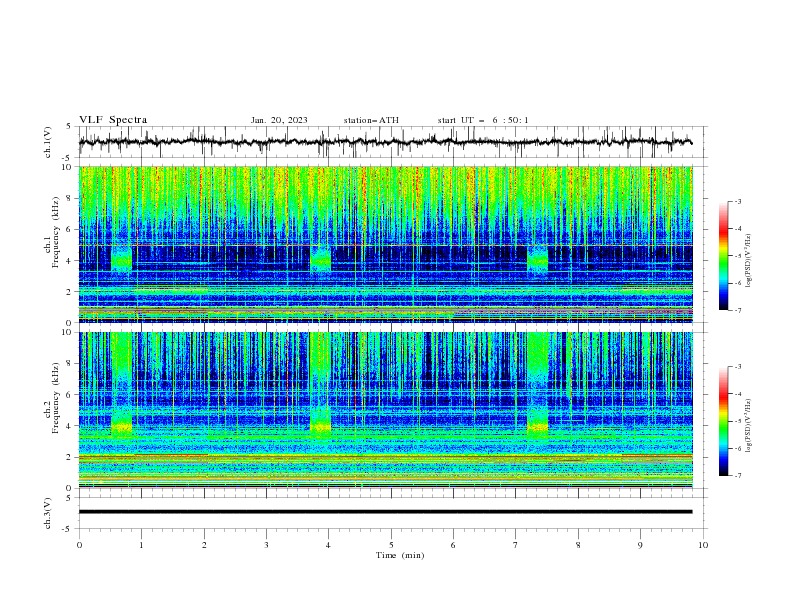The height and width of the screenshot is (612, 792).
Task: Click the time axis tick label "1"
Action: pos(141,545)
